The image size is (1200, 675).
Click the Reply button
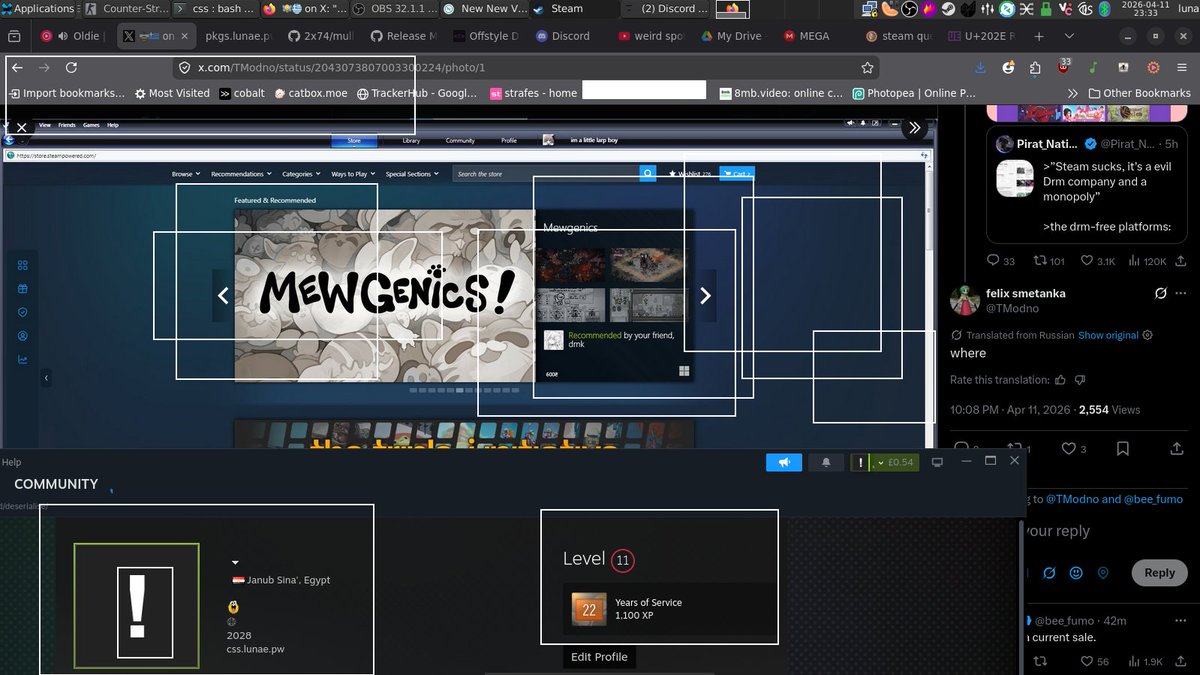(x=1159, y=573)
